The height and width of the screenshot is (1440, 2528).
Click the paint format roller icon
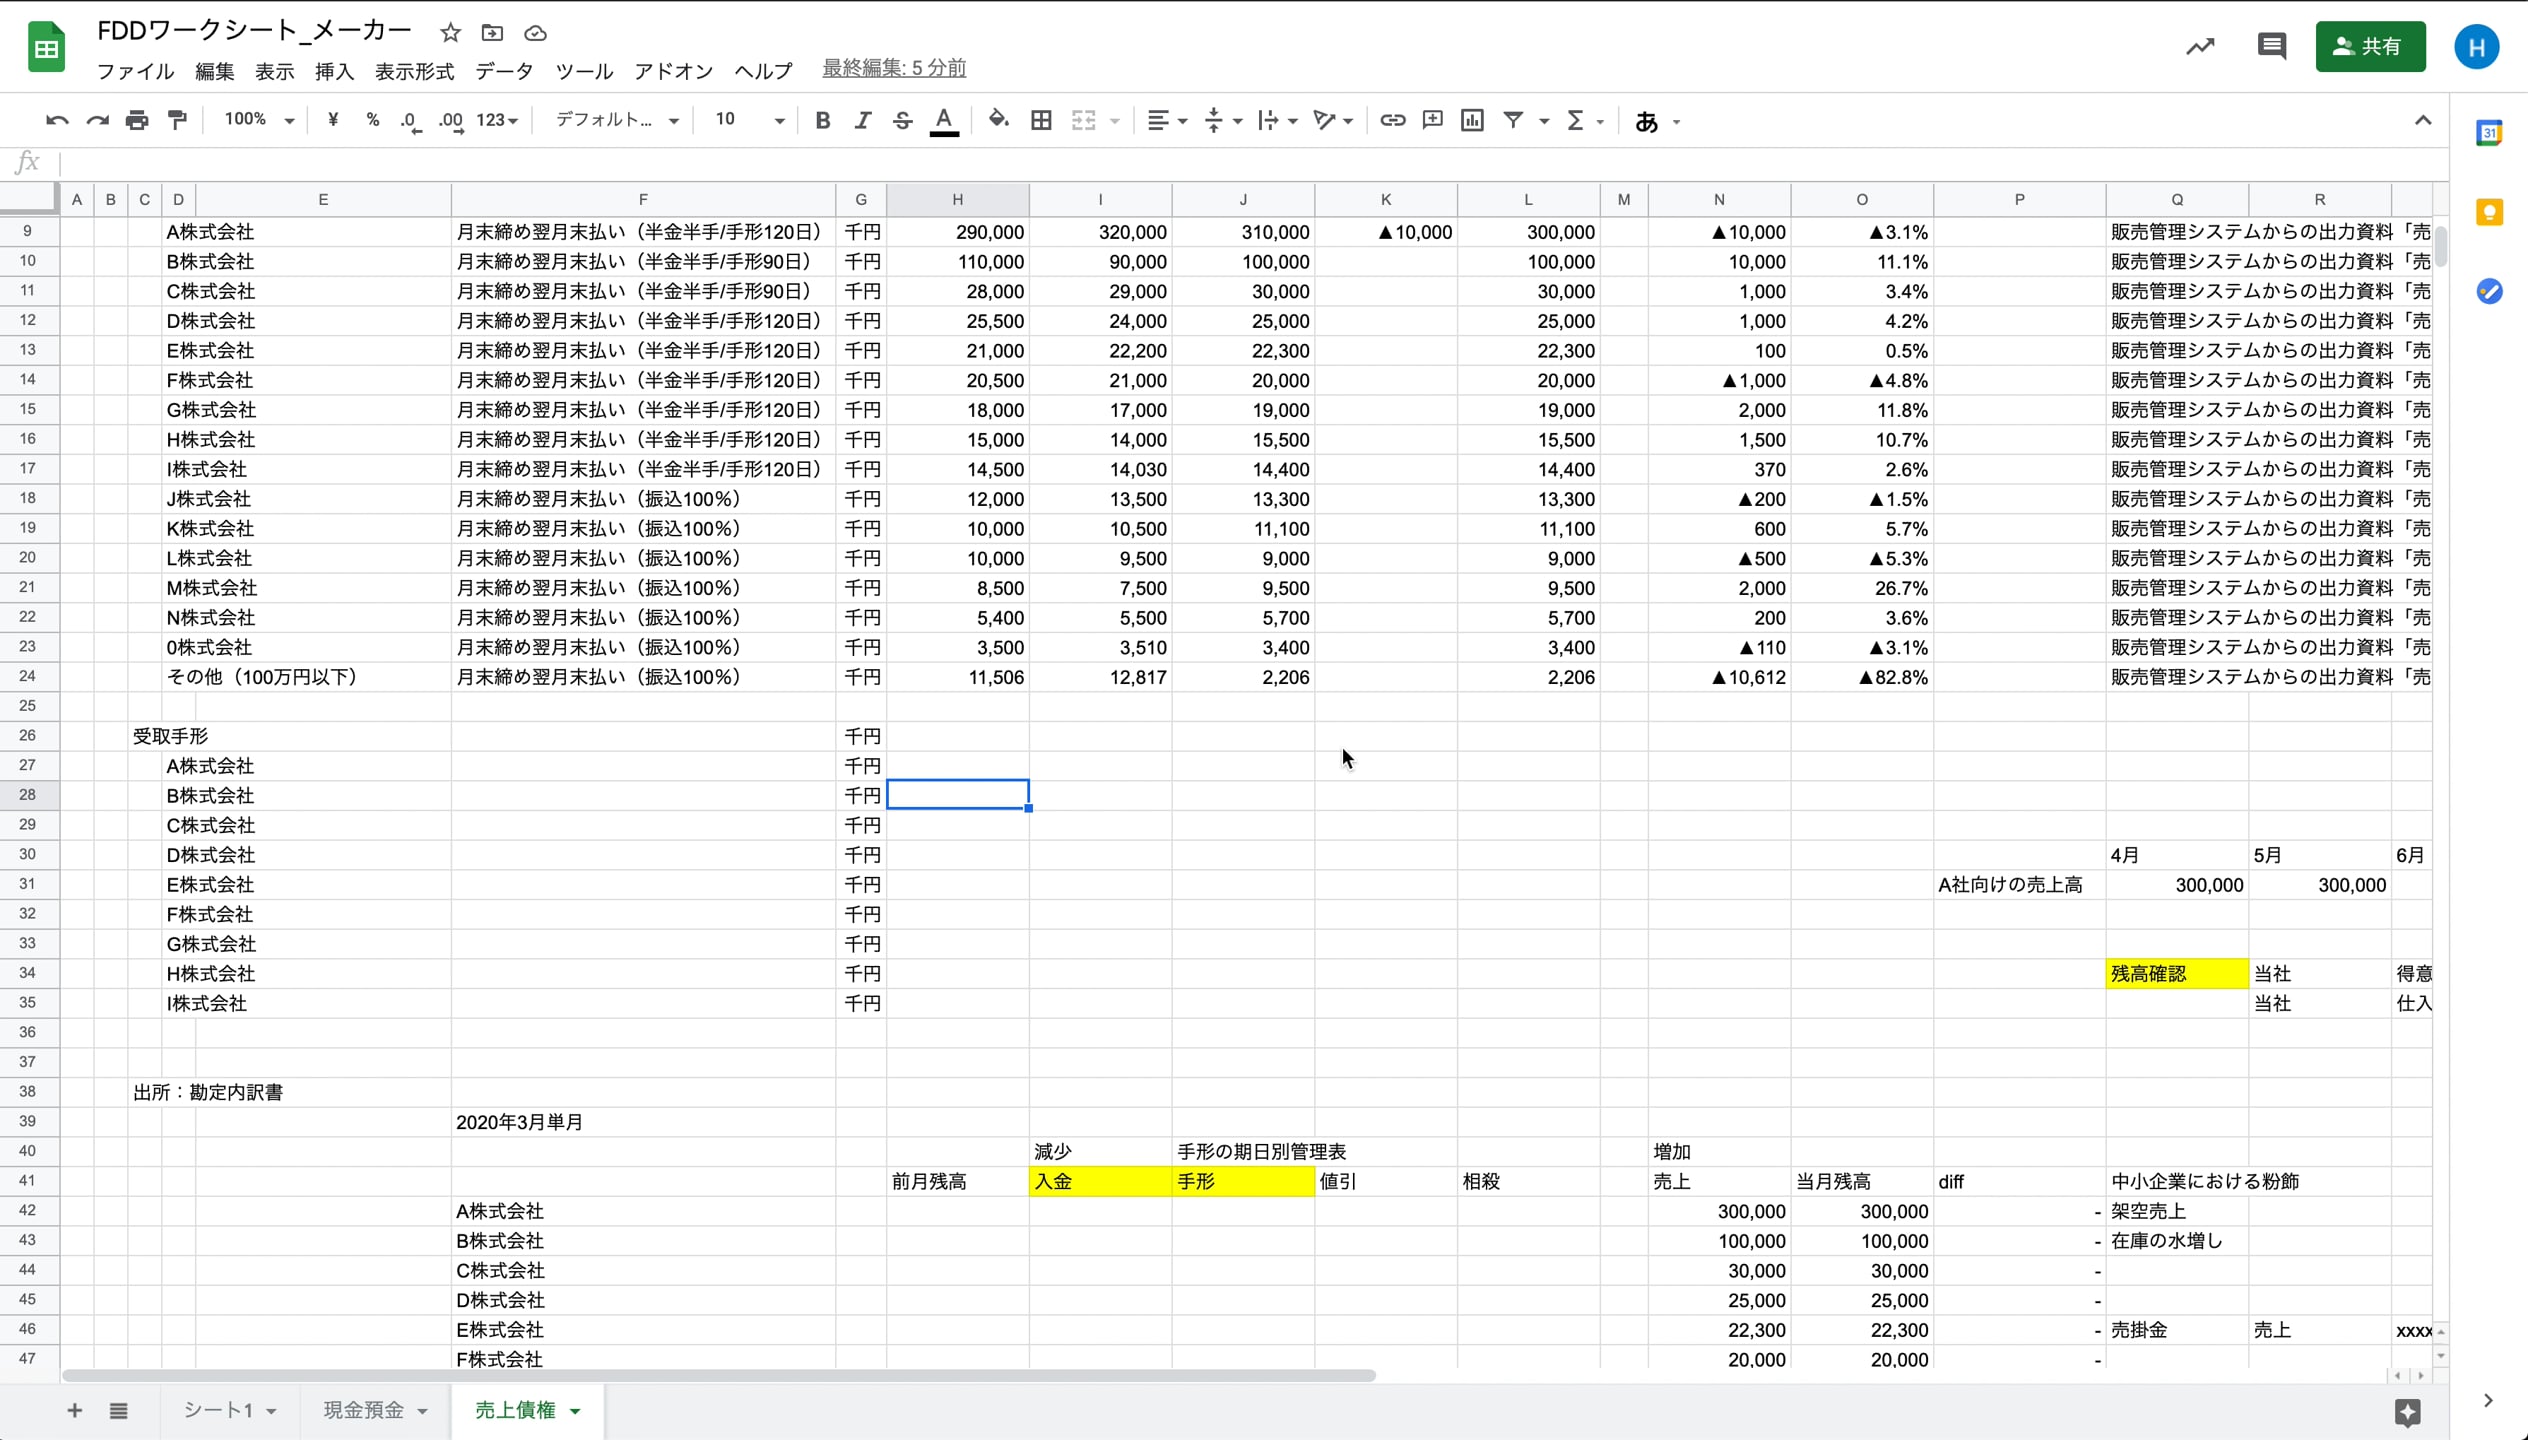coord(178,121)
